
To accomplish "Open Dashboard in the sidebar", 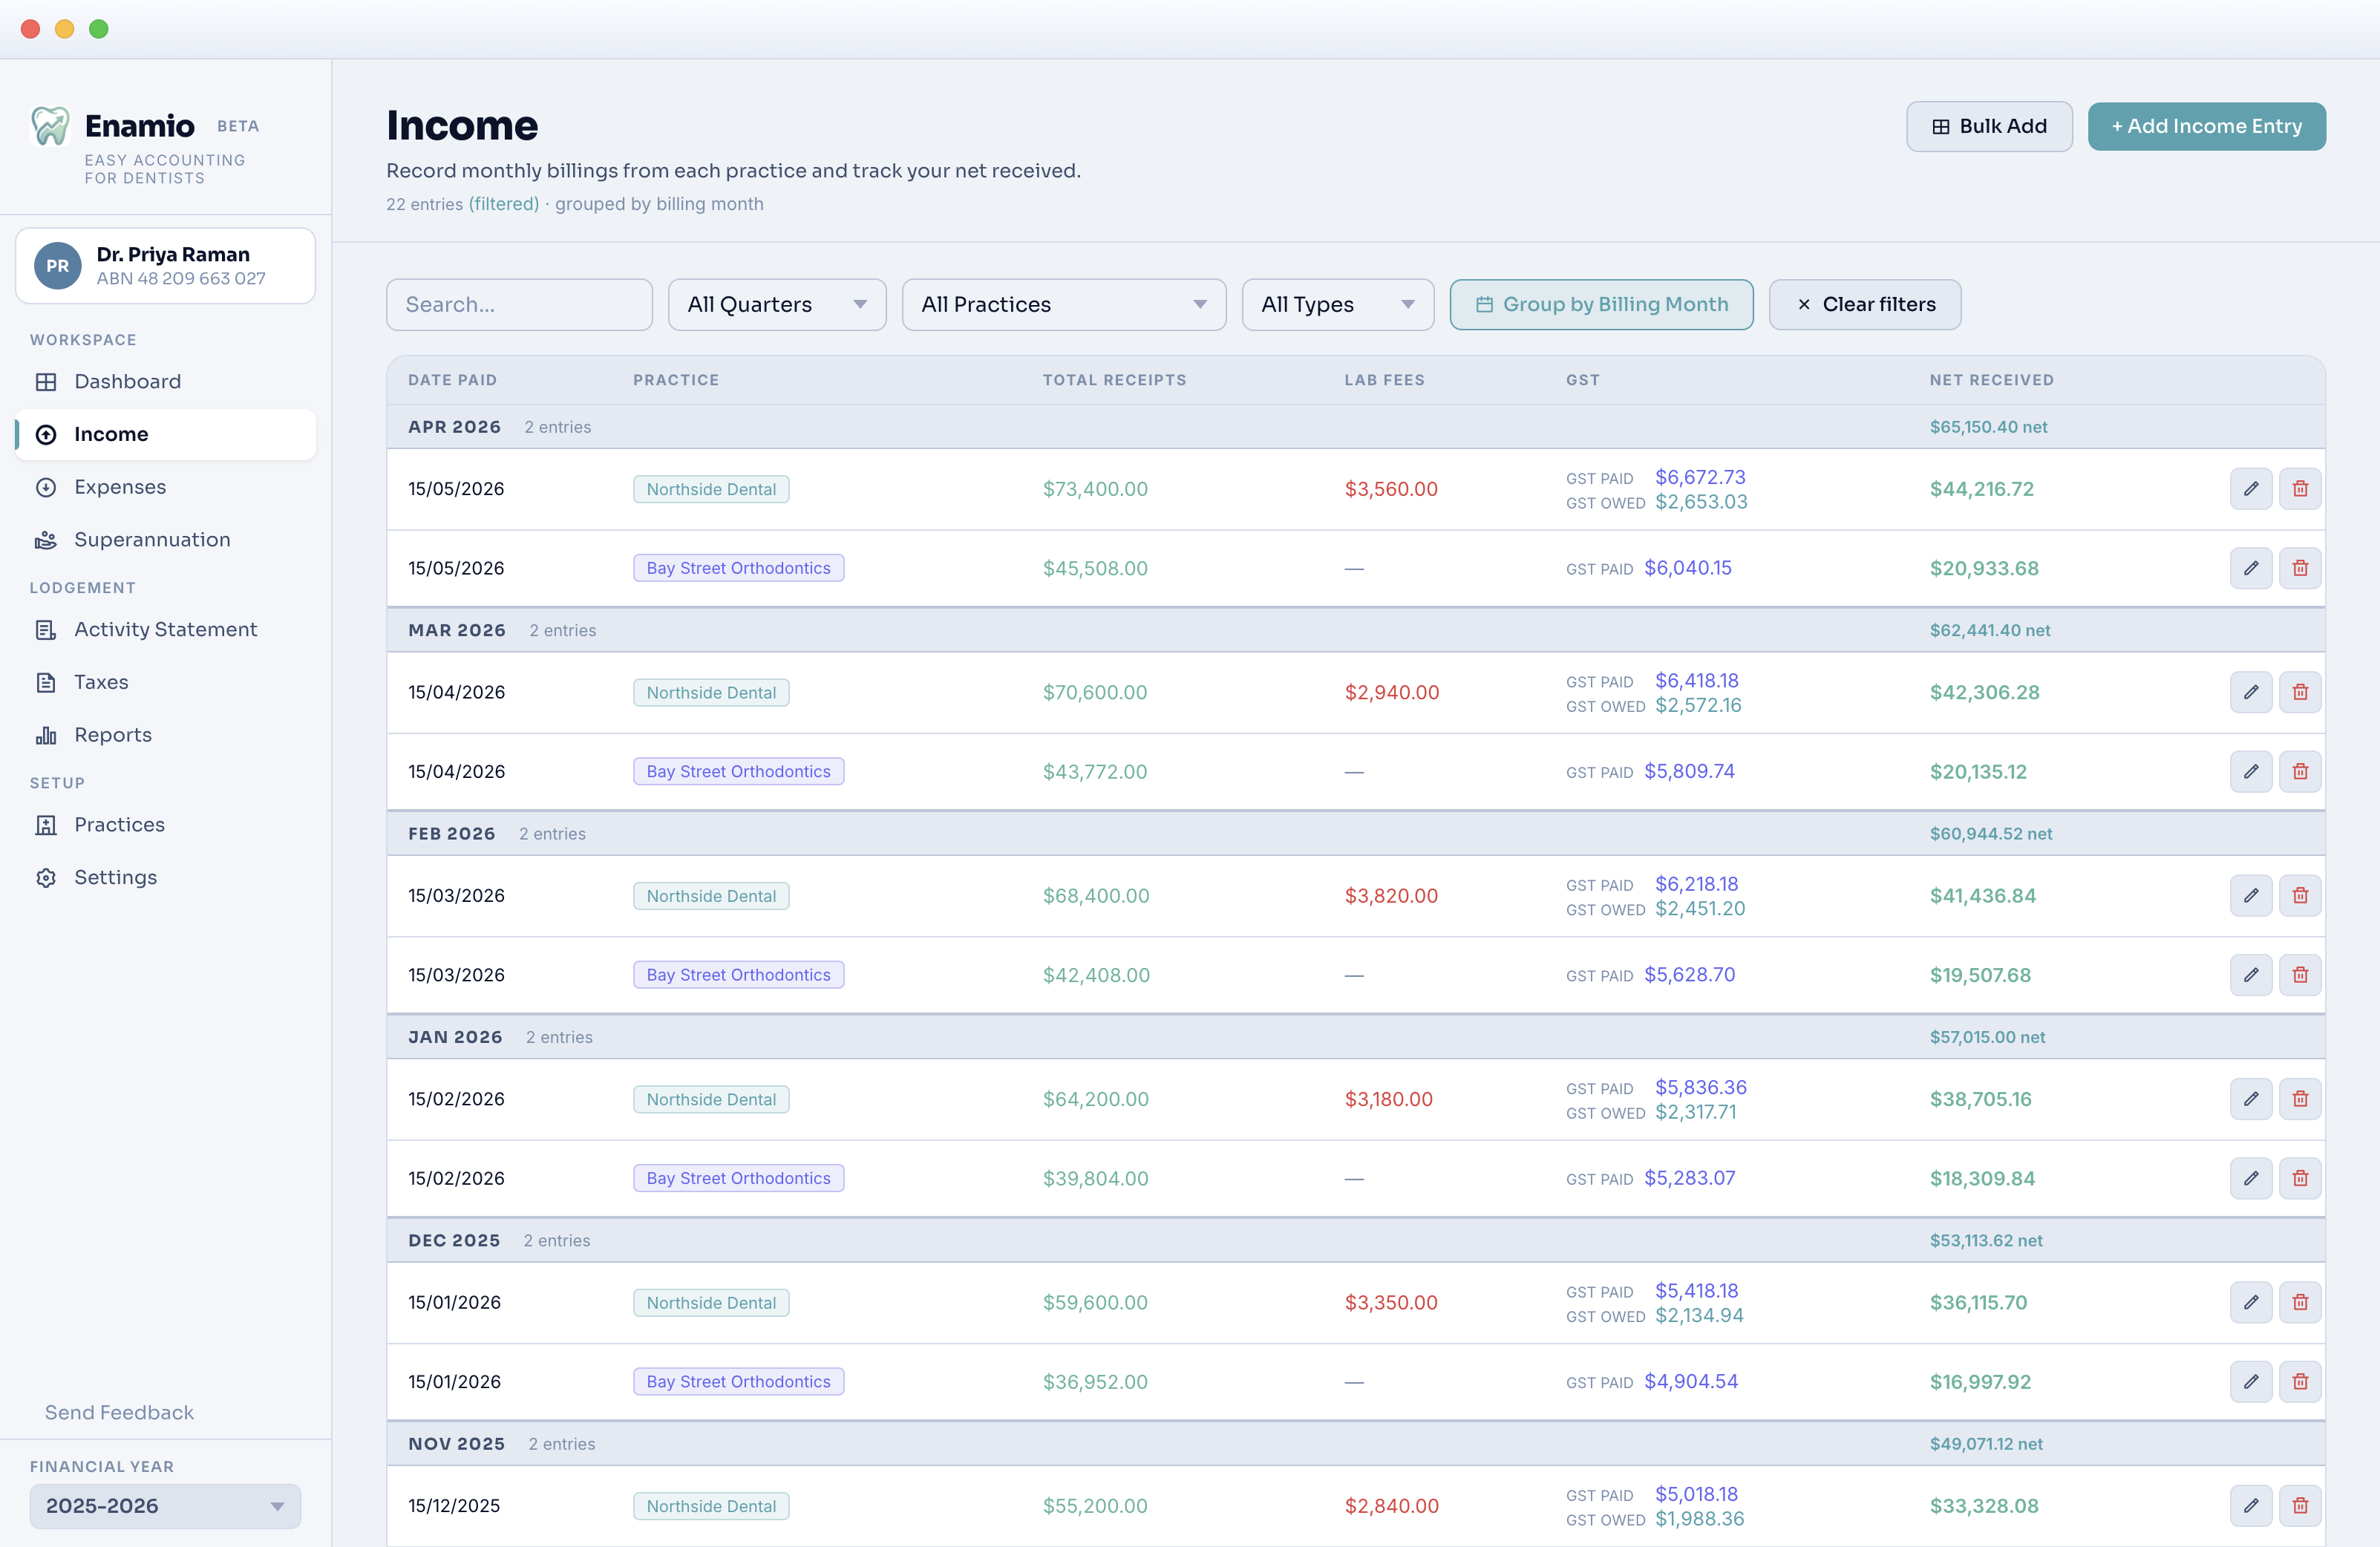I will [x=165, y=381].
